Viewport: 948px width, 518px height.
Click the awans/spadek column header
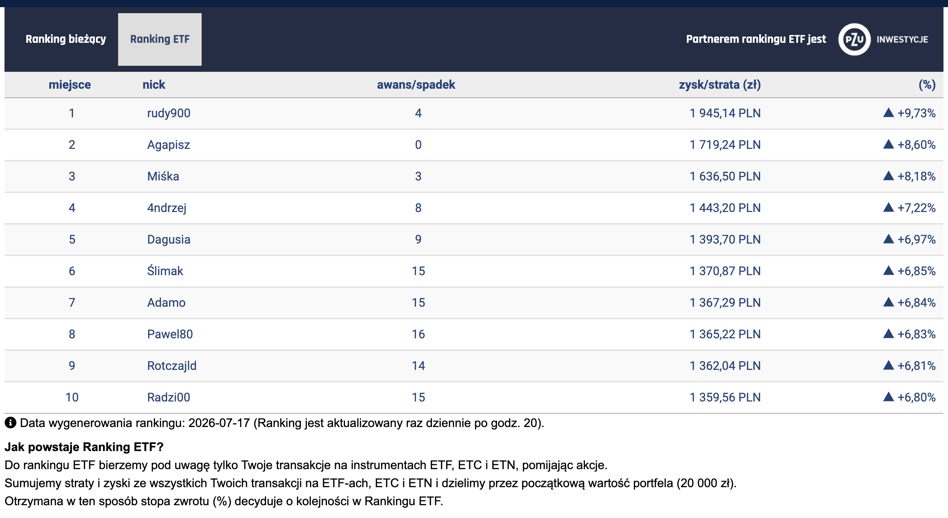coord(416,85)
